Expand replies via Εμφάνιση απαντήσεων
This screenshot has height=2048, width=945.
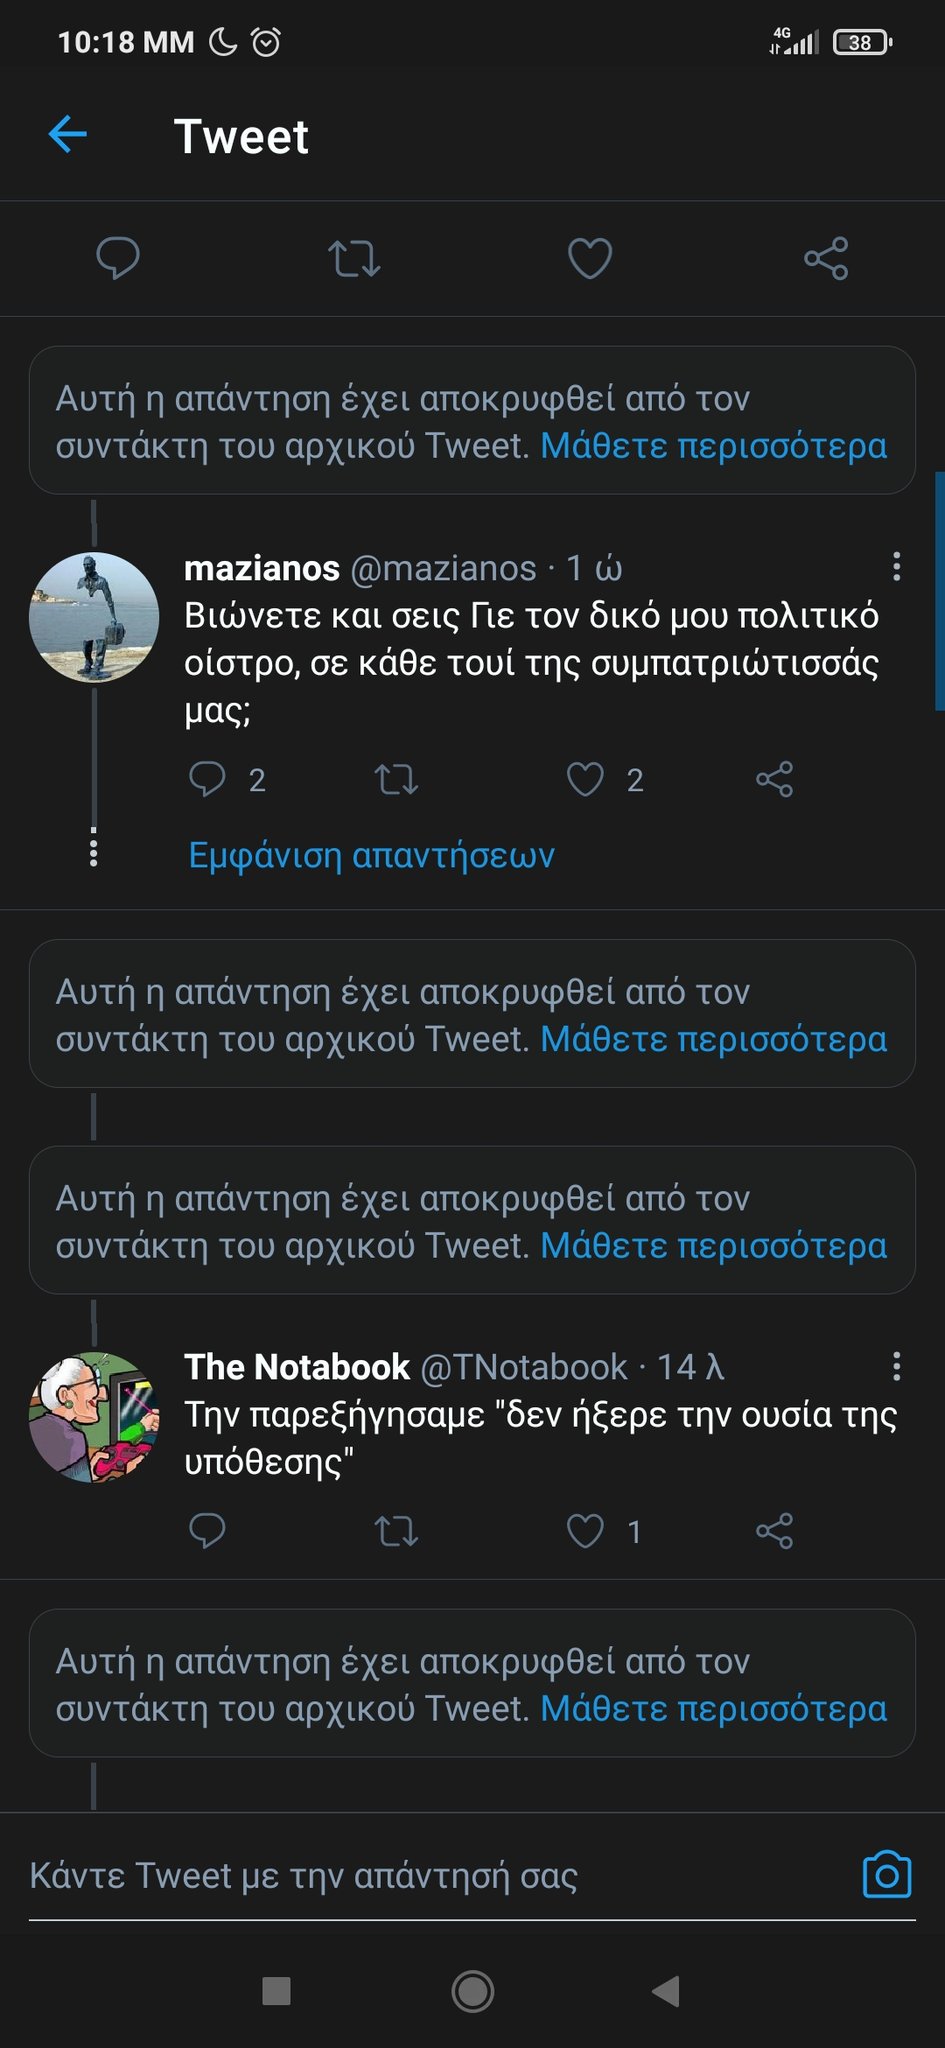point(371,855)
